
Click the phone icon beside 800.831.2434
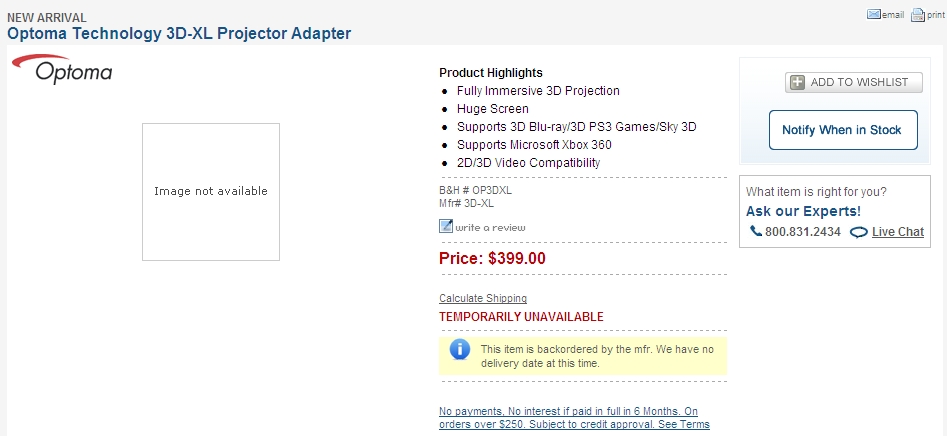coord(756,231)
